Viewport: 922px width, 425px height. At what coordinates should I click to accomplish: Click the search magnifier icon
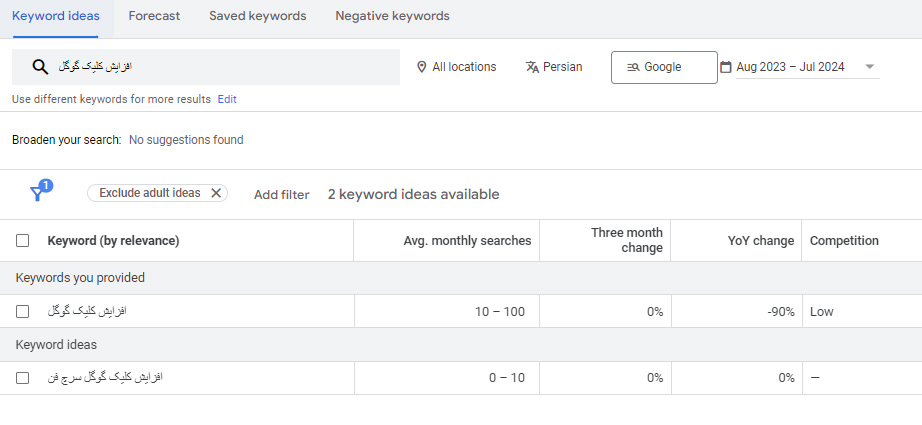pyautogui.click(x=40, y=67)
